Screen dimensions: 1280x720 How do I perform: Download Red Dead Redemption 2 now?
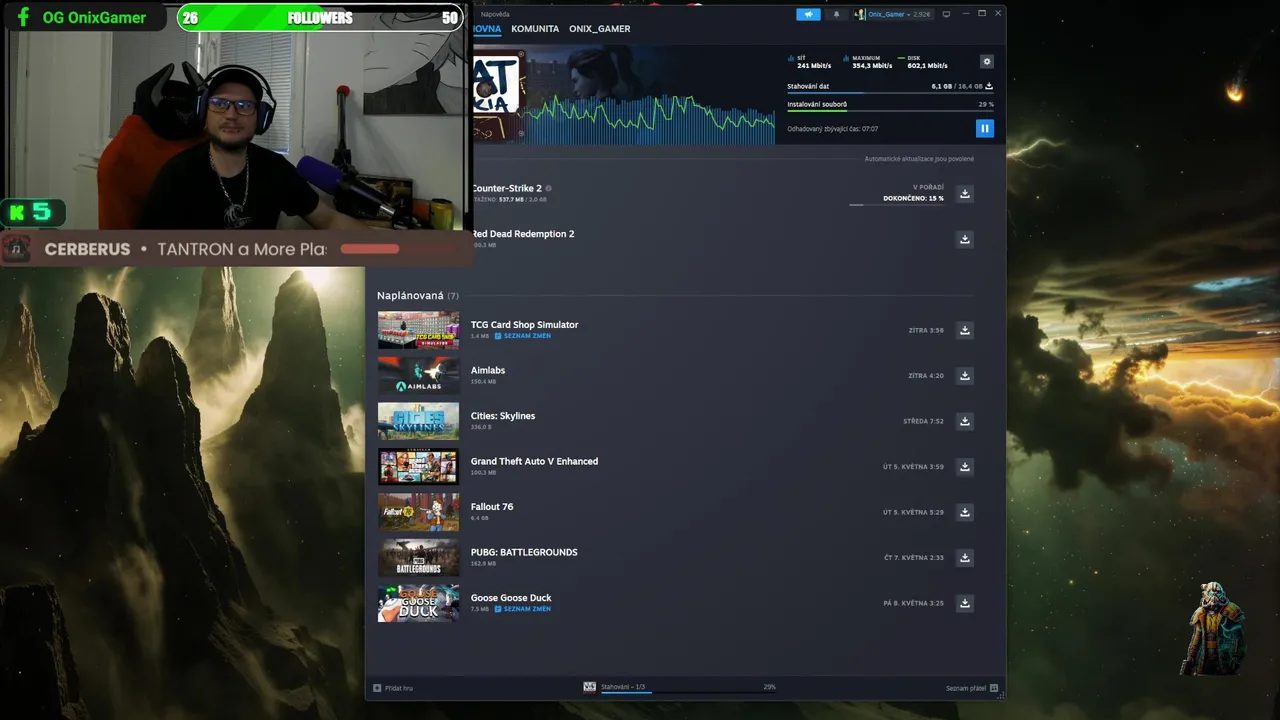pos(965,239)
